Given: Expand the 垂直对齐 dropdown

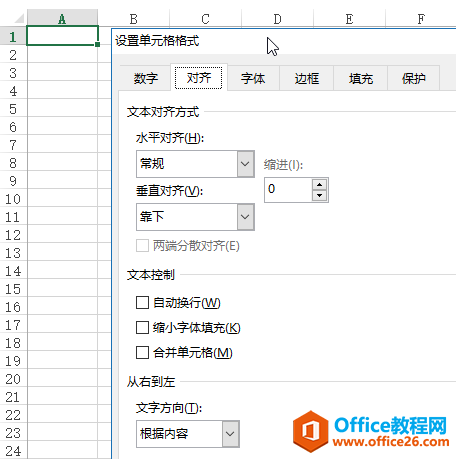Looking at the screenshot, I should tap(195, 217).
